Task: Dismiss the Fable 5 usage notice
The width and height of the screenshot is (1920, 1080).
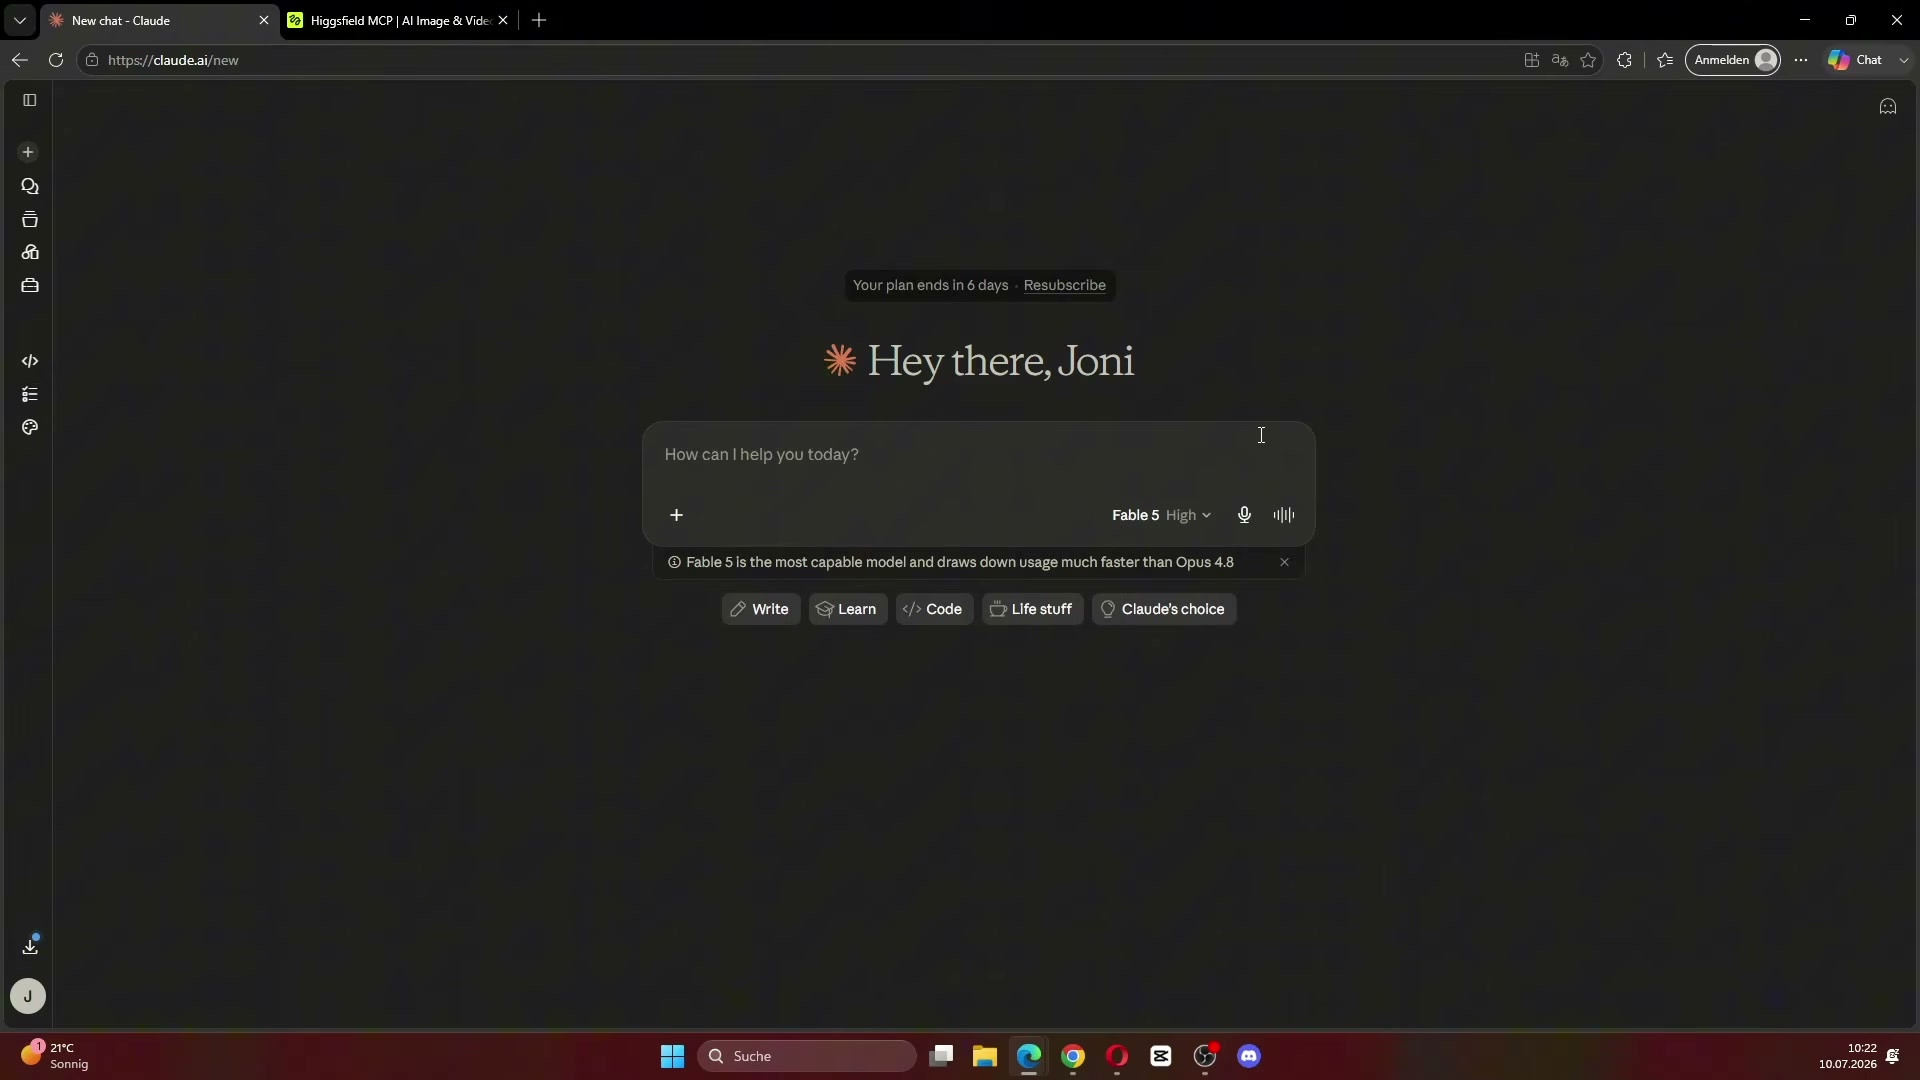Action: click(x=1284, y=562)
